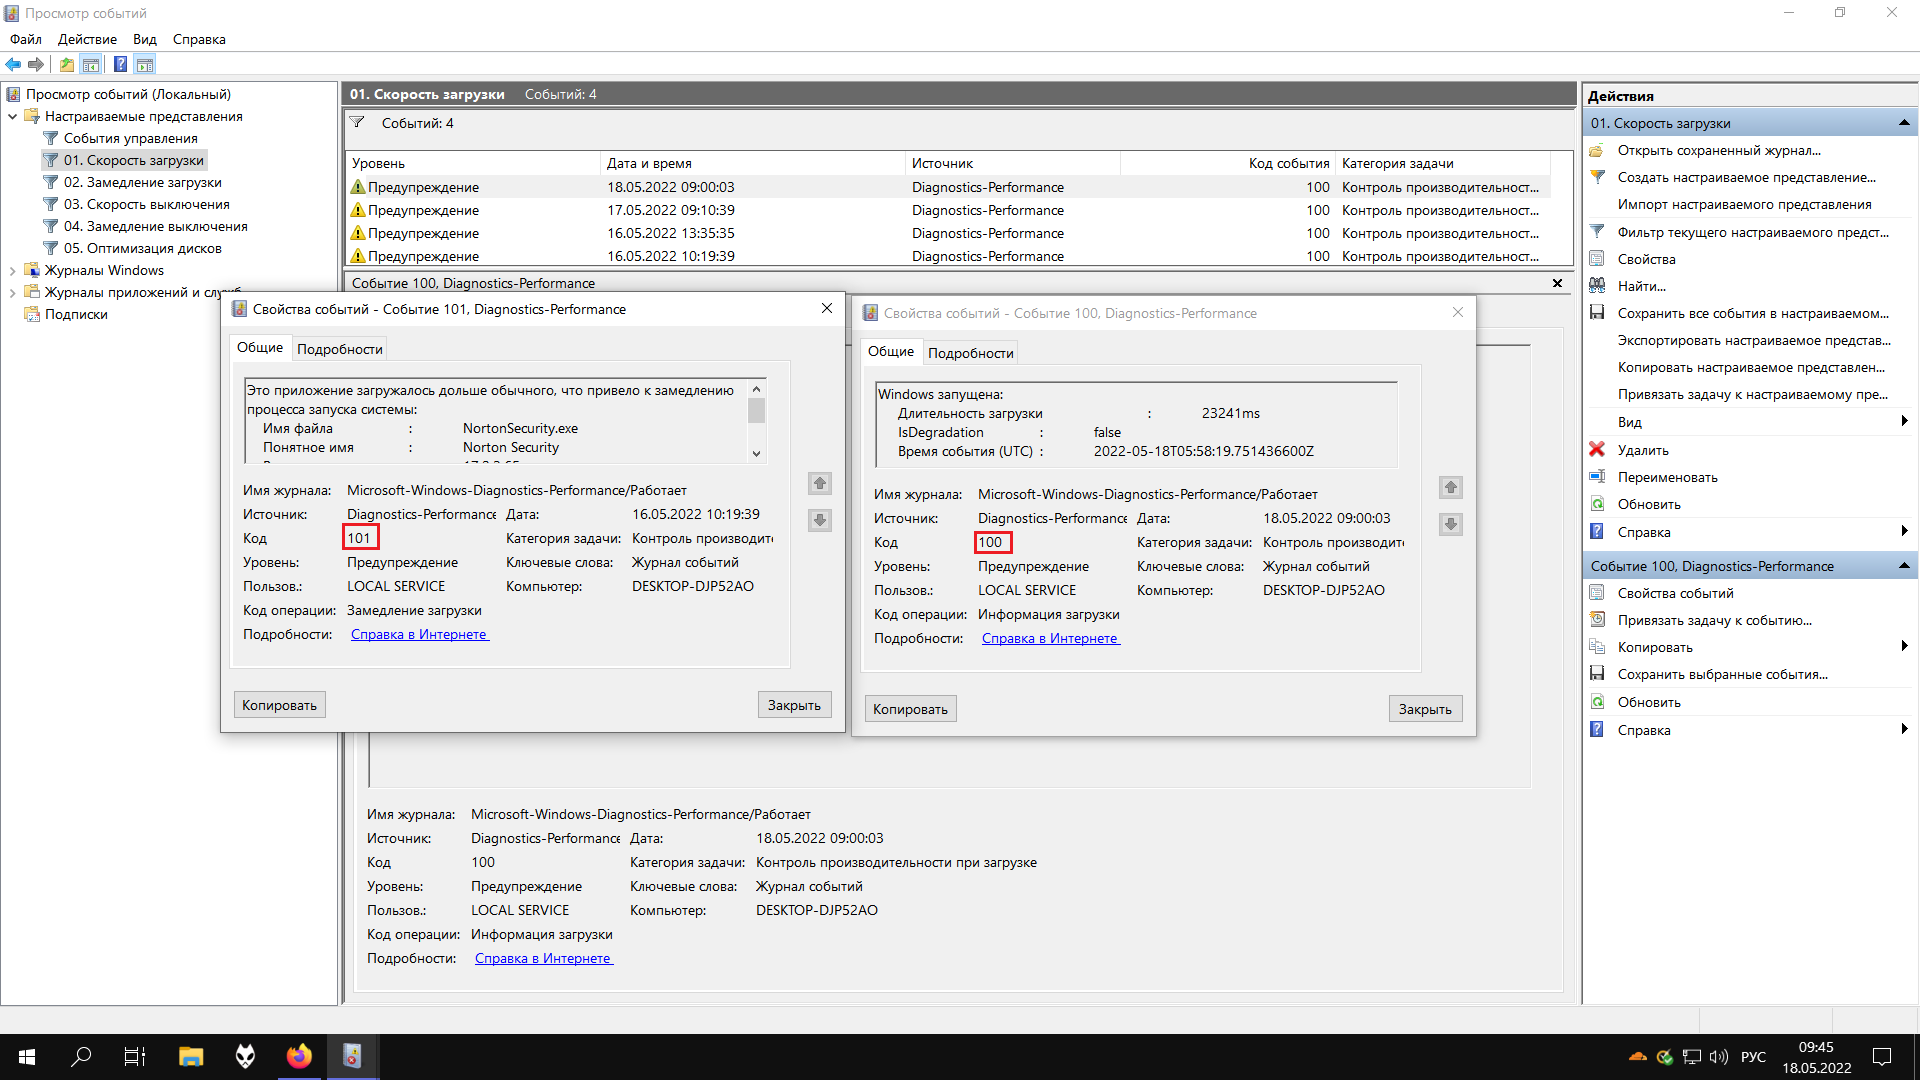Click the show/hide console tree toolbar icon
1920x1080 pixels.
tap(91, 65)
